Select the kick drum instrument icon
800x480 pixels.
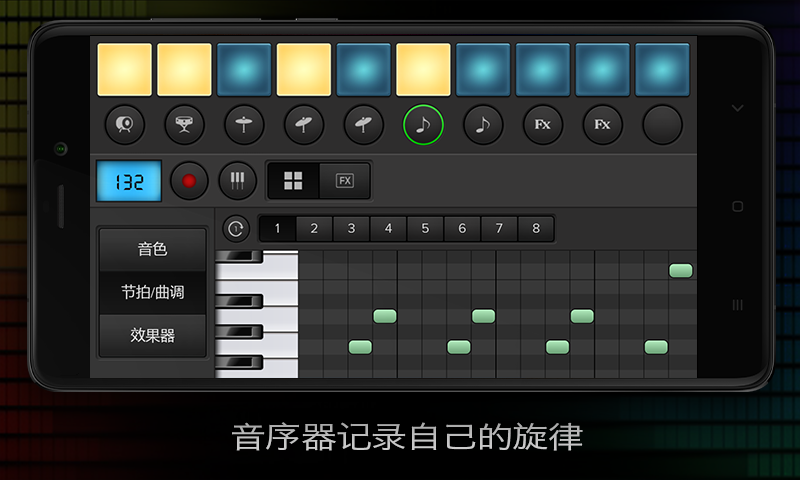coord(125,125)
